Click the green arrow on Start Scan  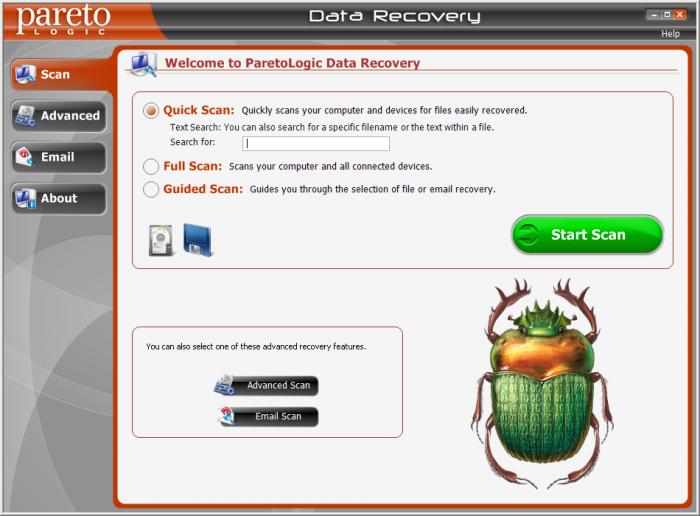529,235
